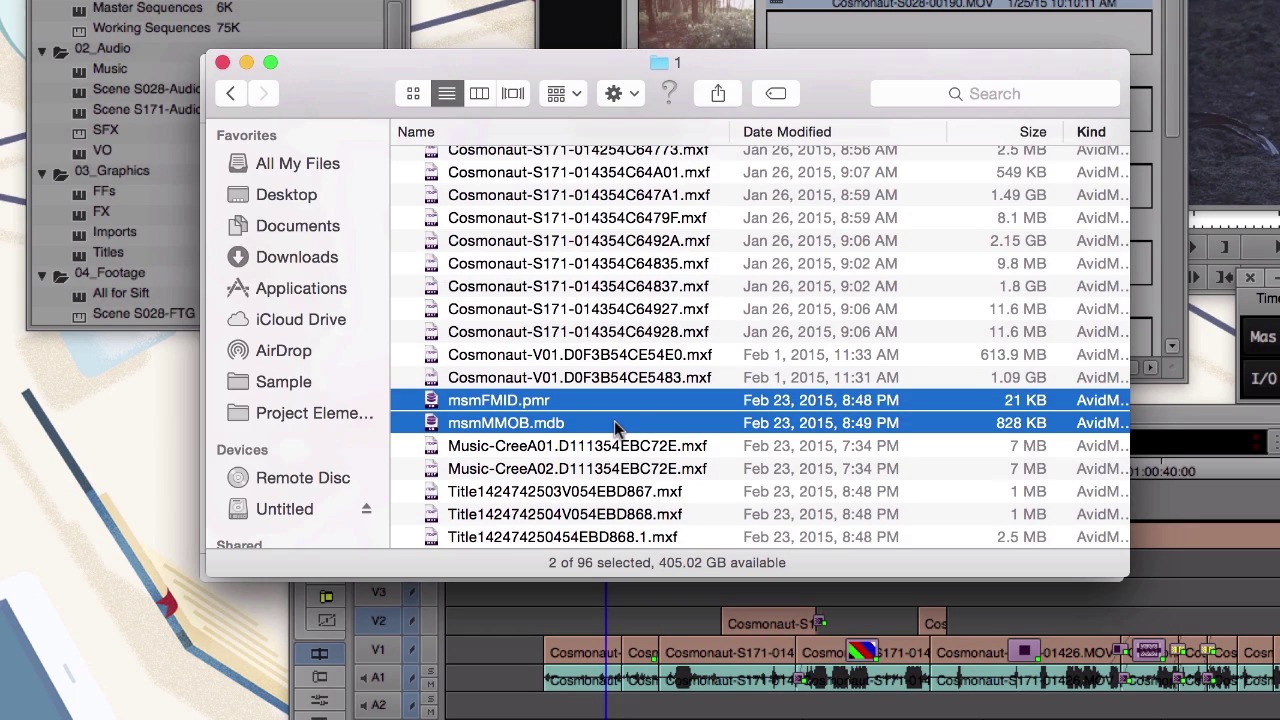
Task: Open the item arrangement dropdown
Action: 565,94
